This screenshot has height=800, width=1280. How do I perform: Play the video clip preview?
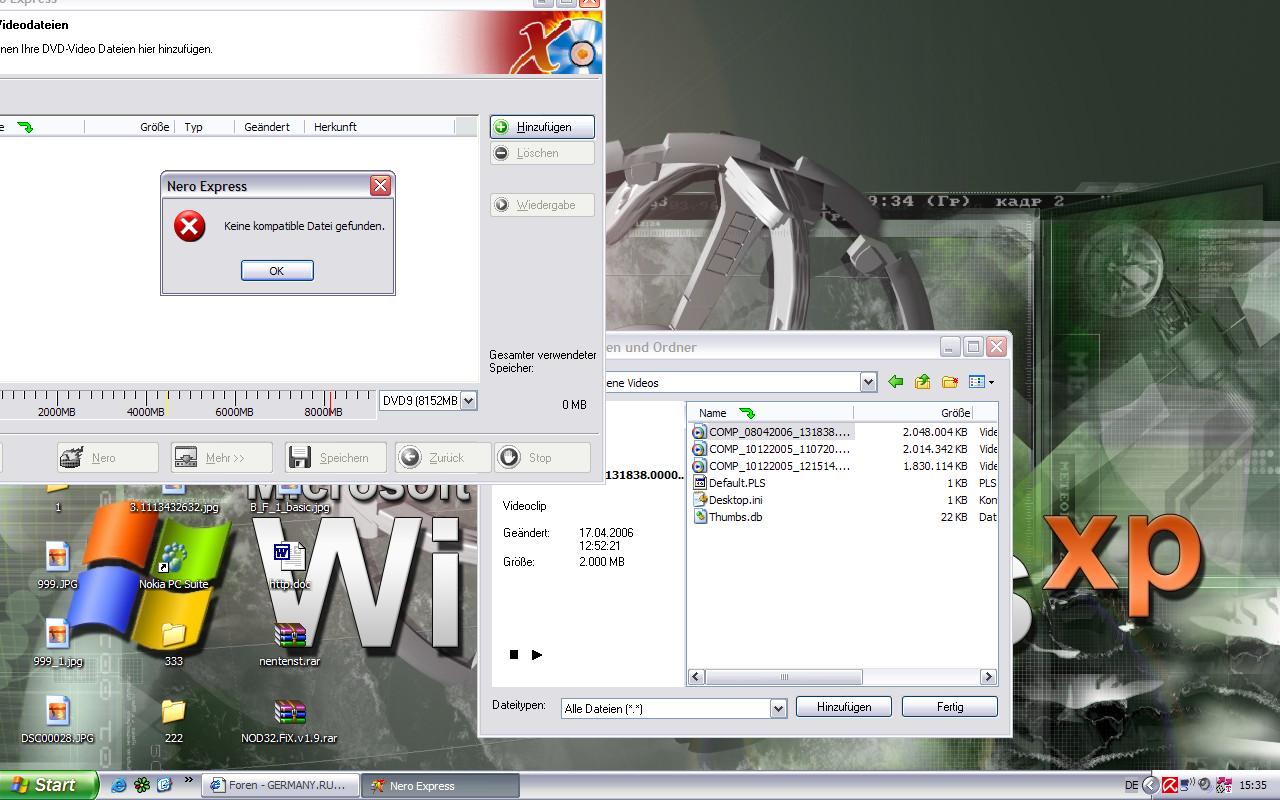[x=537, y=655]
